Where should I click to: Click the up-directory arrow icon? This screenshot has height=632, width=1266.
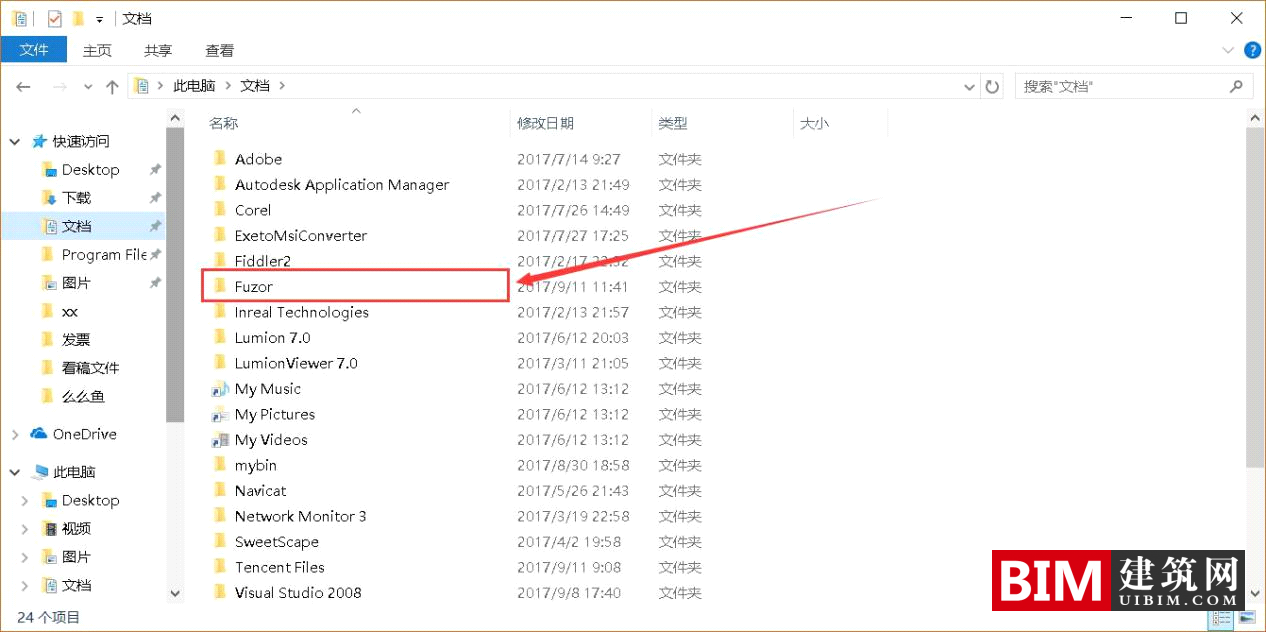[112, 87]
